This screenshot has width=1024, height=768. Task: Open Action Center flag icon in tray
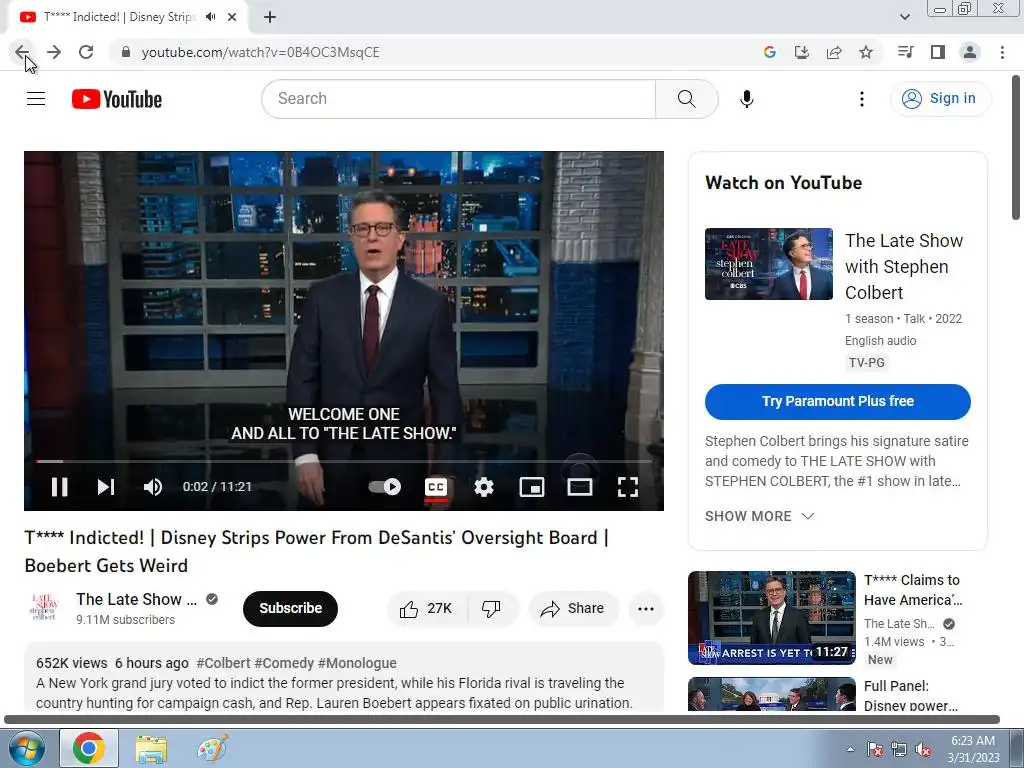tap(875, 749)
